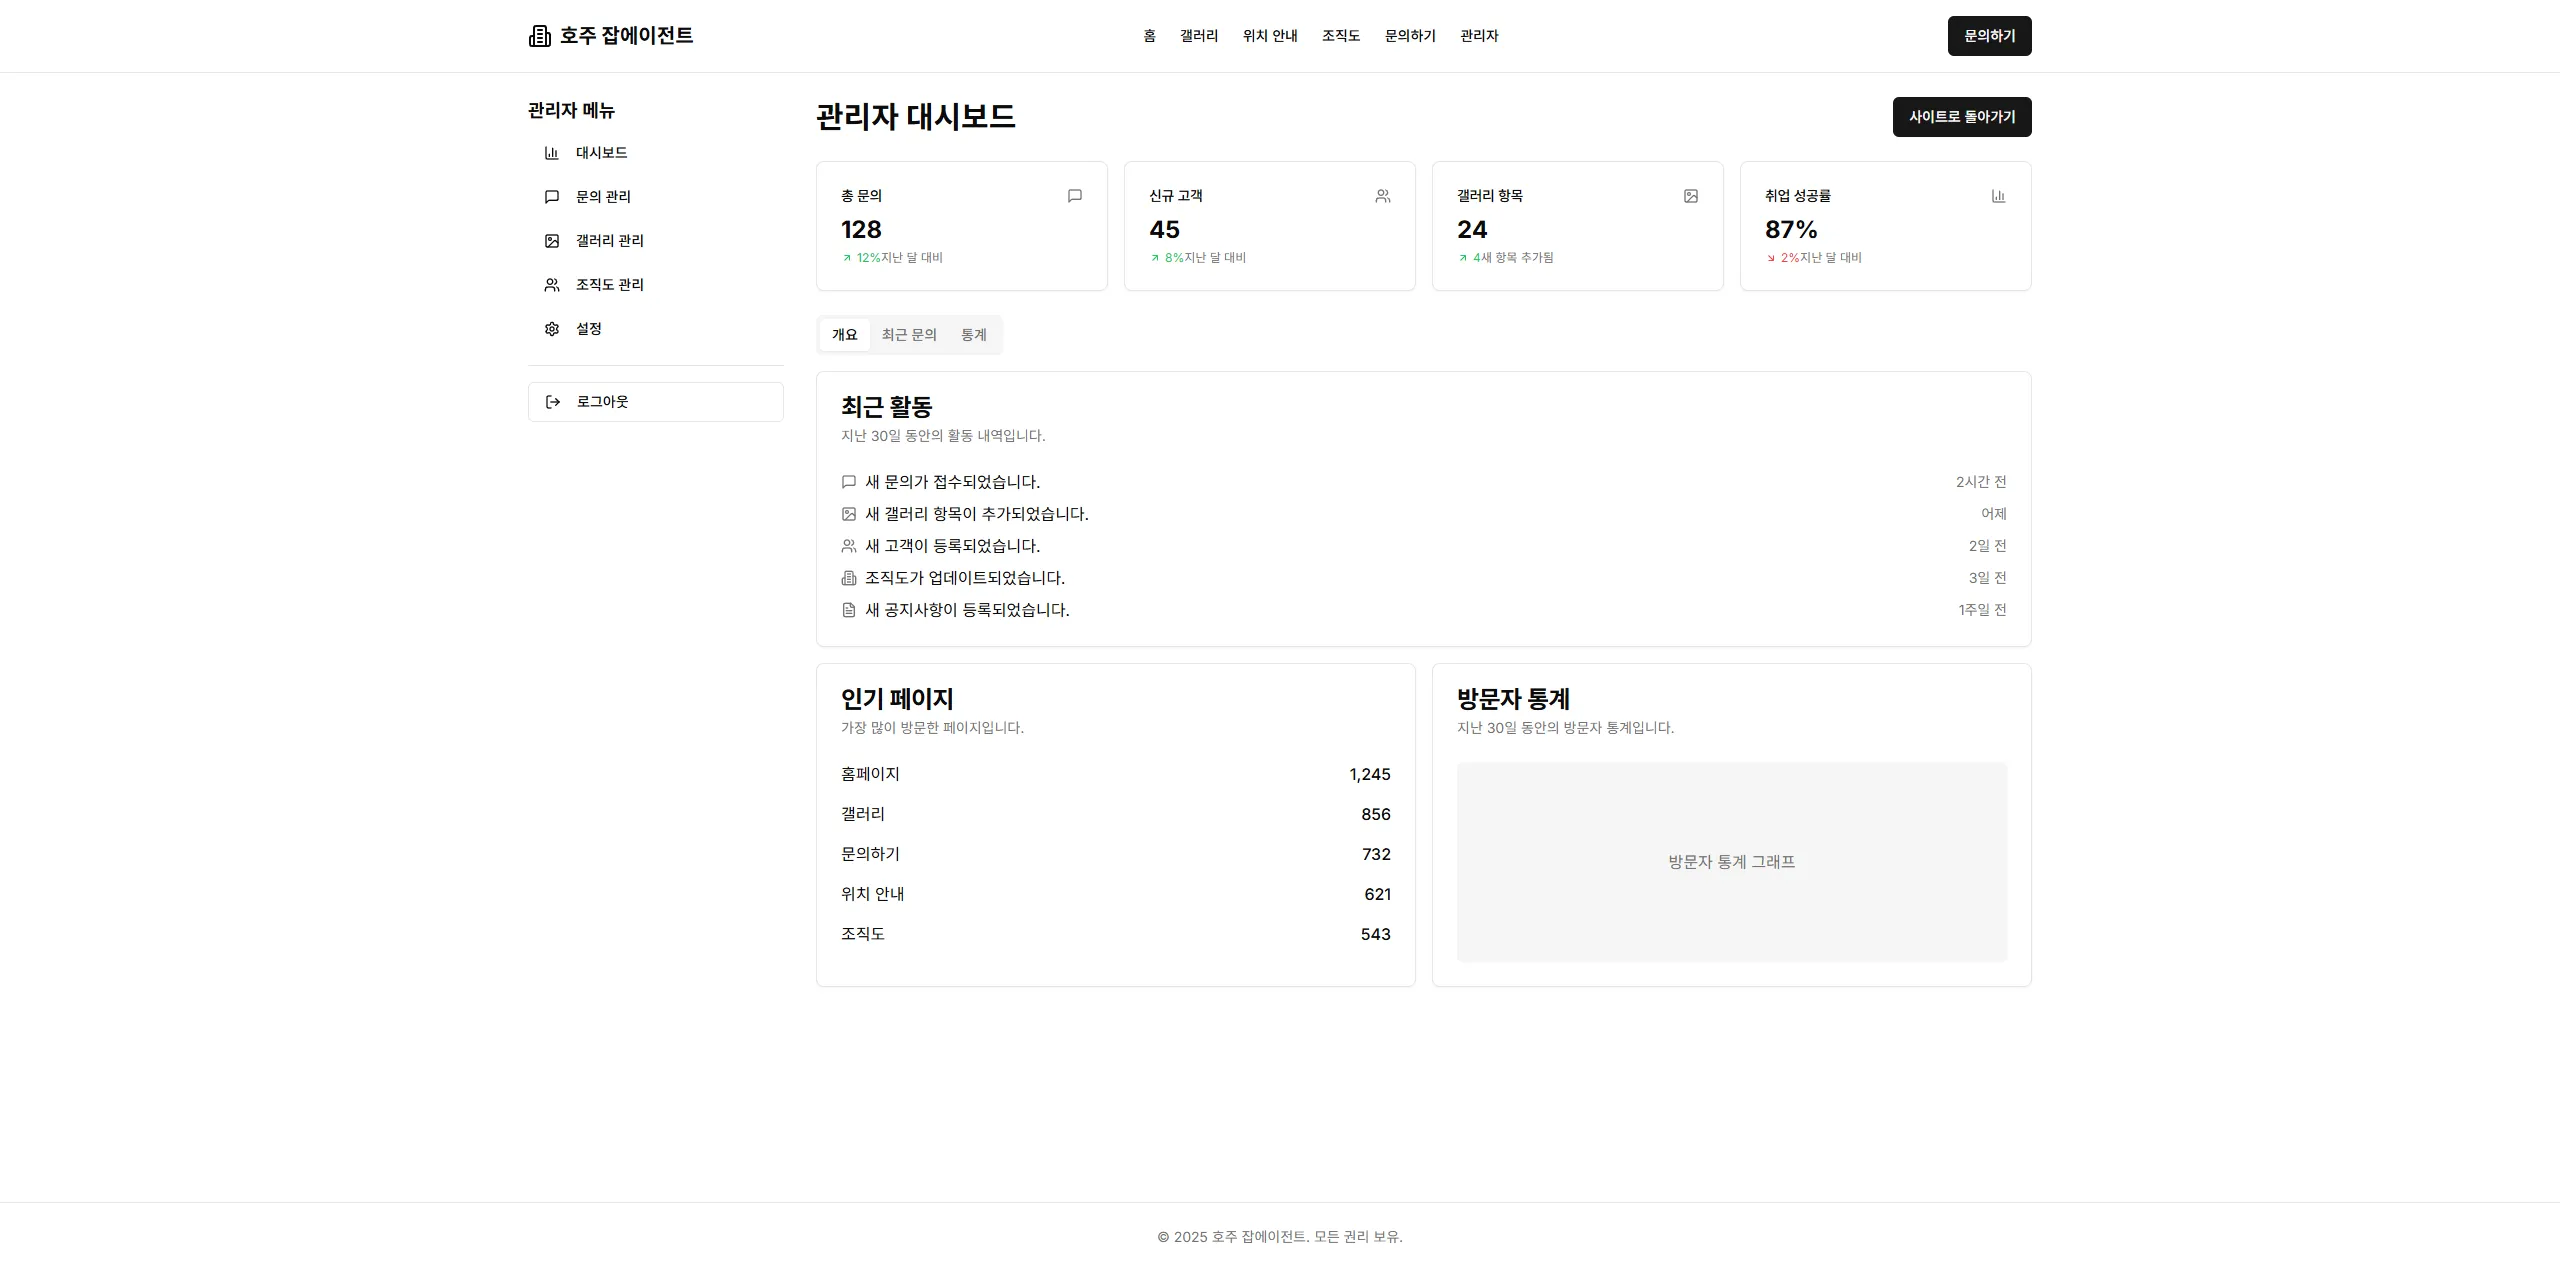2560x1271 pixels.
Task: Click the picture icon in 갤러리 항목 card
Action: [1691, 196]
